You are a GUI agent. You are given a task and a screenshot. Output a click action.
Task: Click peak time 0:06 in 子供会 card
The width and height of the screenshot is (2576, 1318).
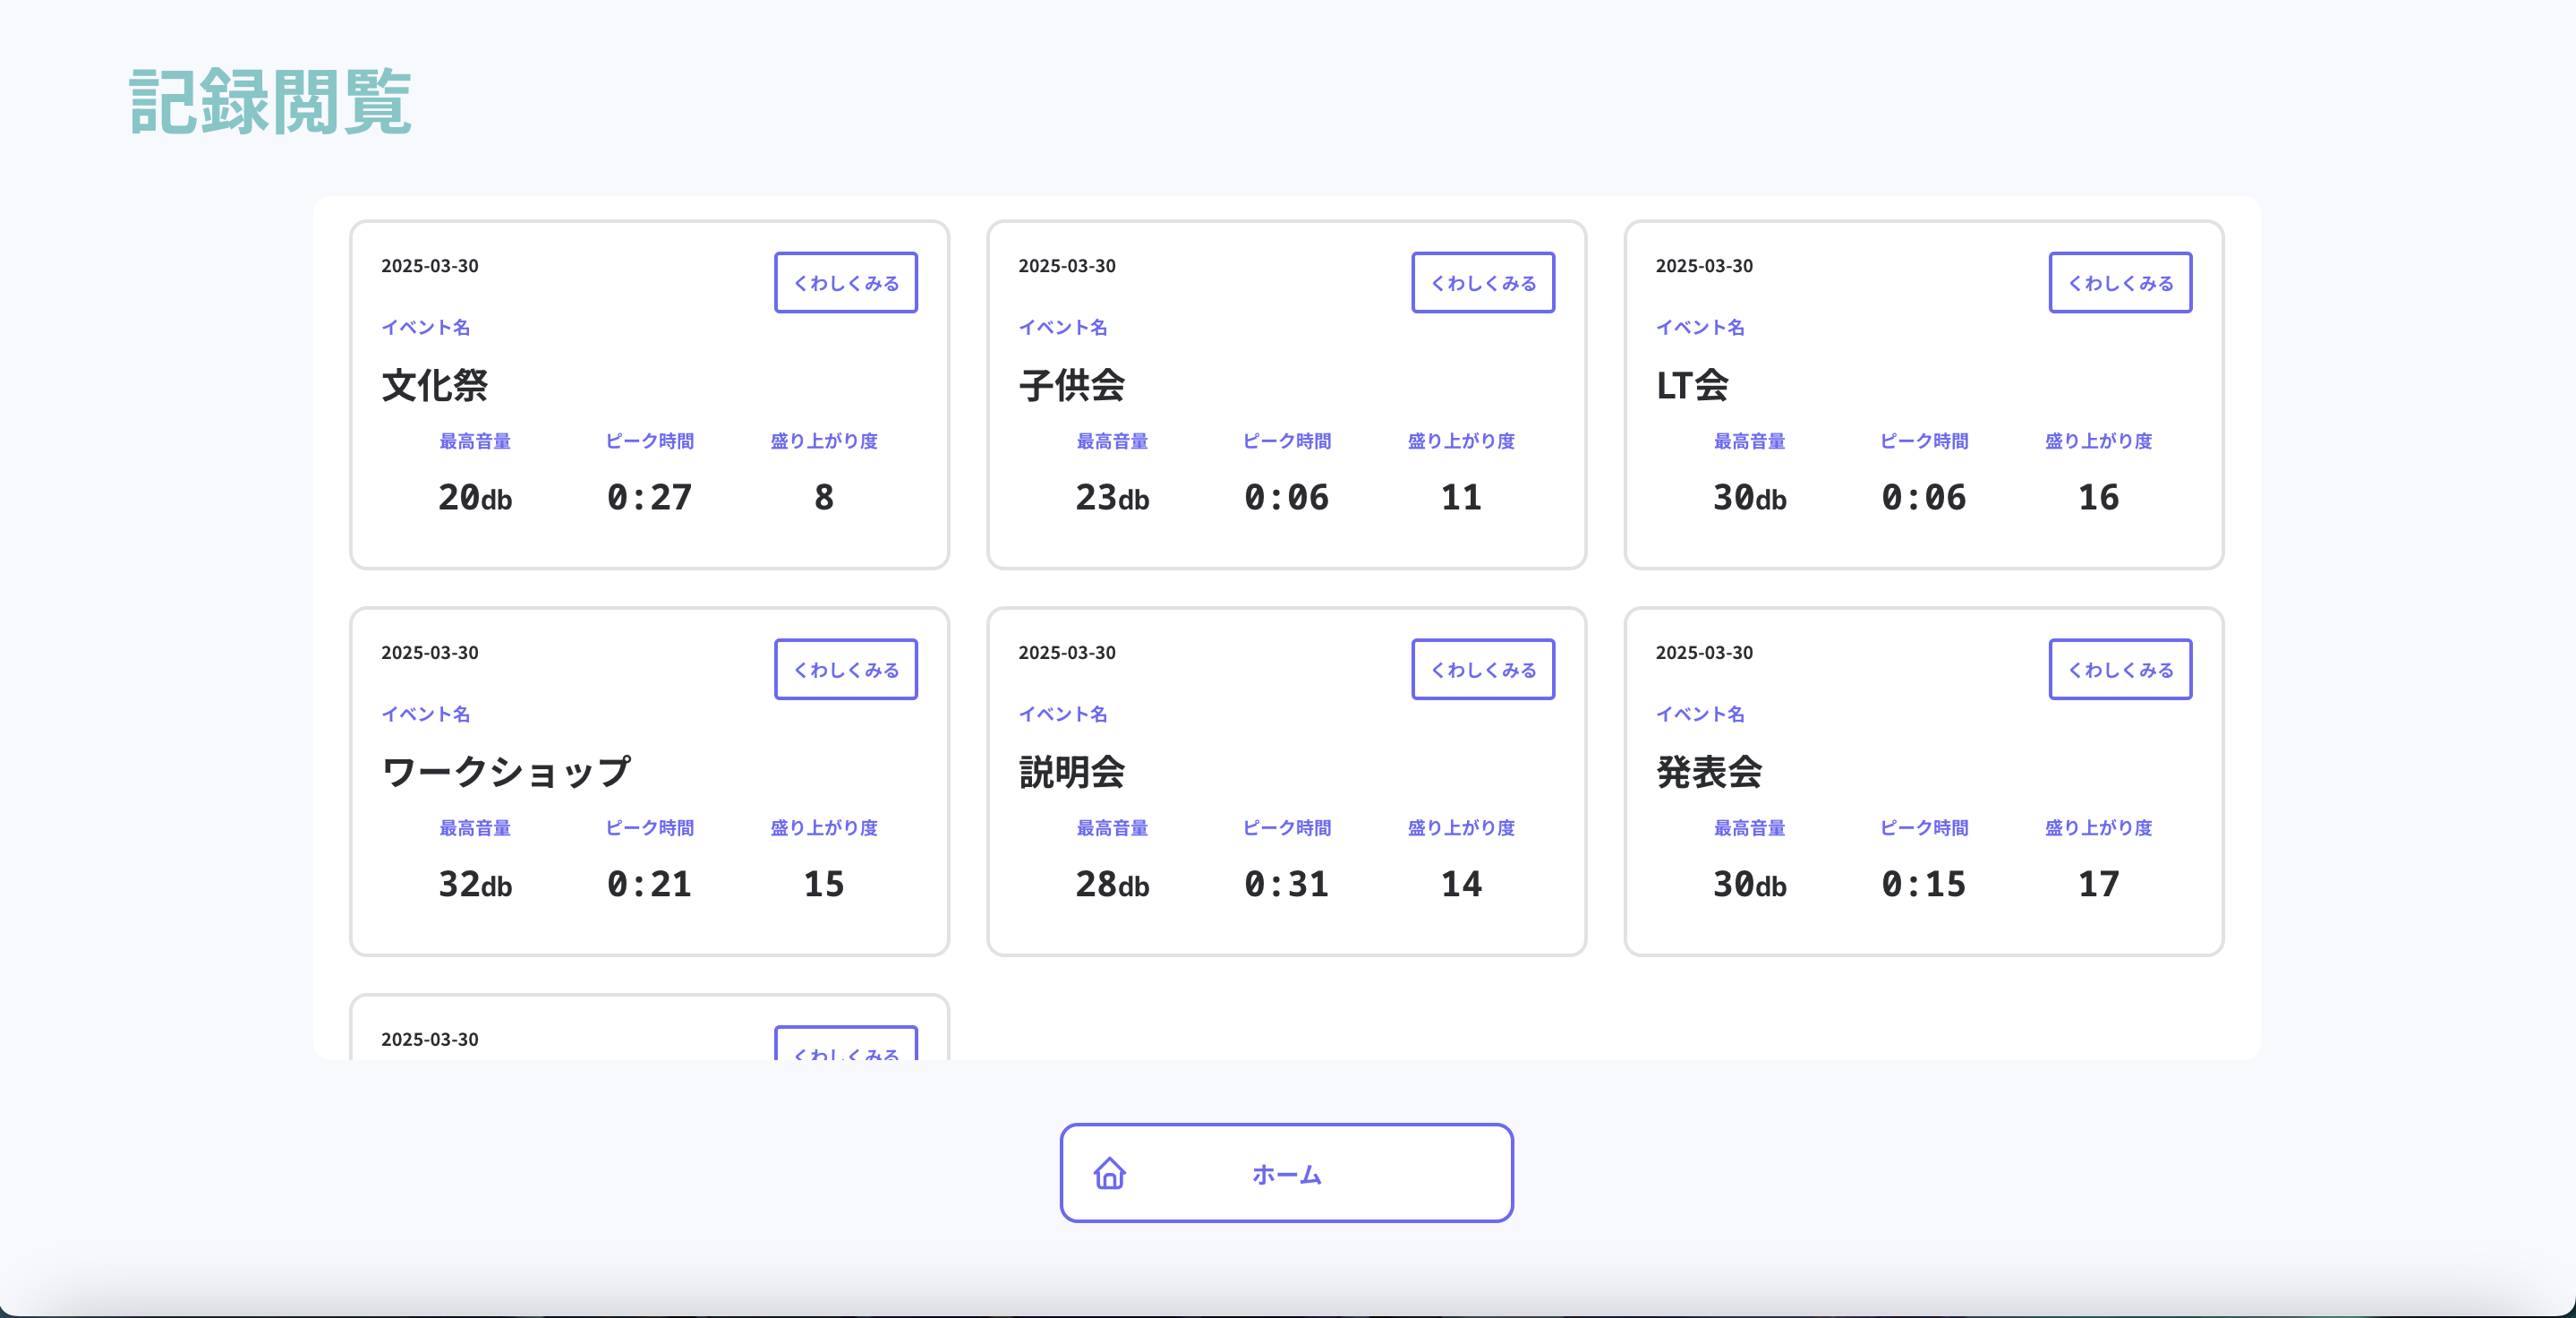[1286, 497]
